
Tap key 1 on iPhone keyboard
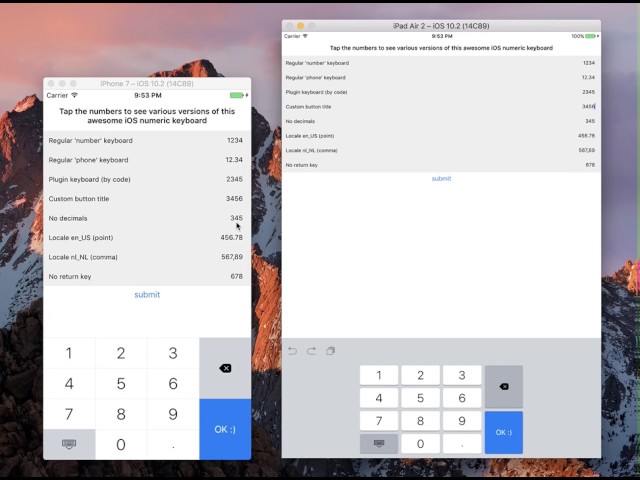69,353
